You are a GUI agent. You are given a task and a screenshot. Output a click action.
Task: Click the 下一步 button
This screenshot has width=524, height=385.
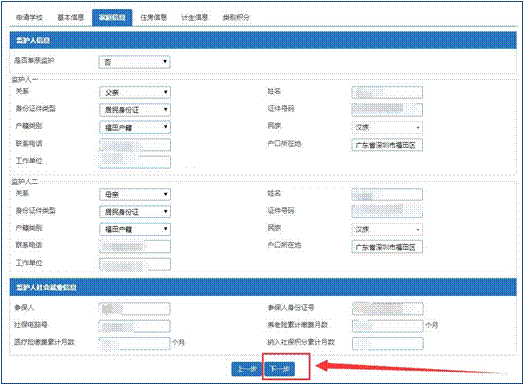point(280,369)
